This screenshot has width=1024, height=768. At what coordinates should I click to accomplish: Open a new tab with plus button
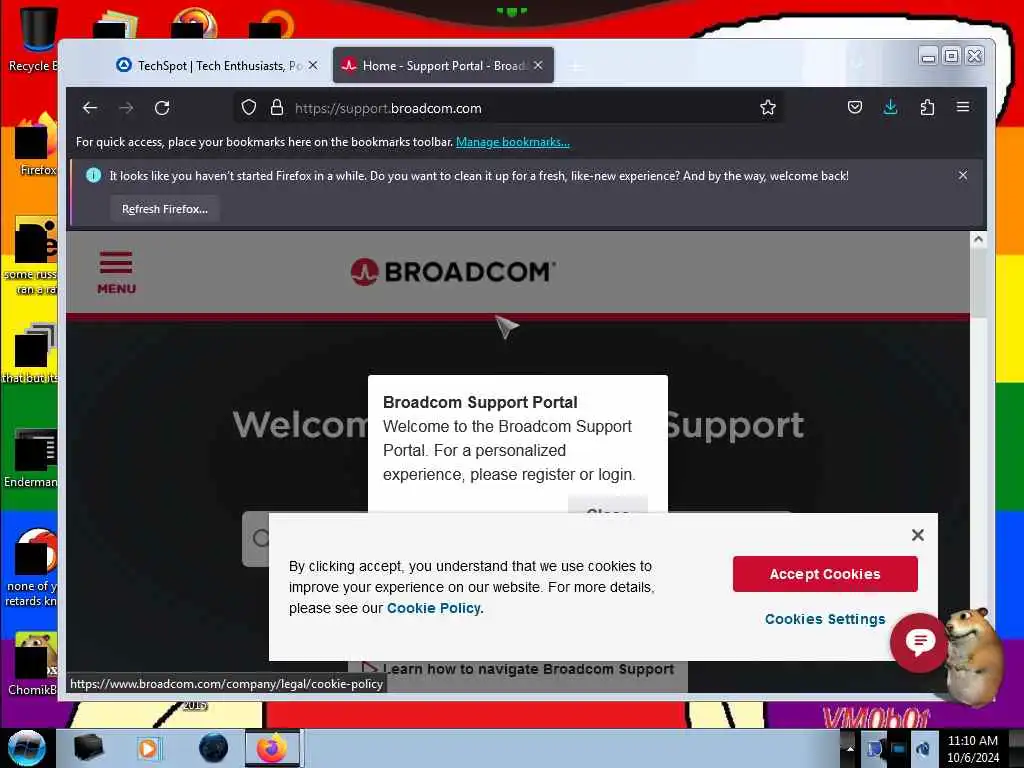pyautogui.click(x=576, y=66)
